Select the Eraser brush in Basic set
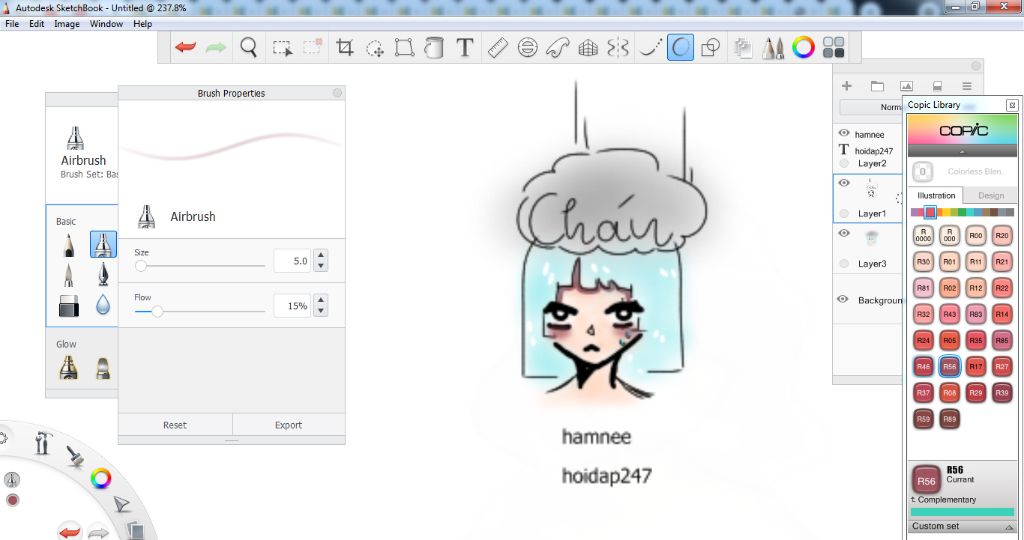 (69, 305)
